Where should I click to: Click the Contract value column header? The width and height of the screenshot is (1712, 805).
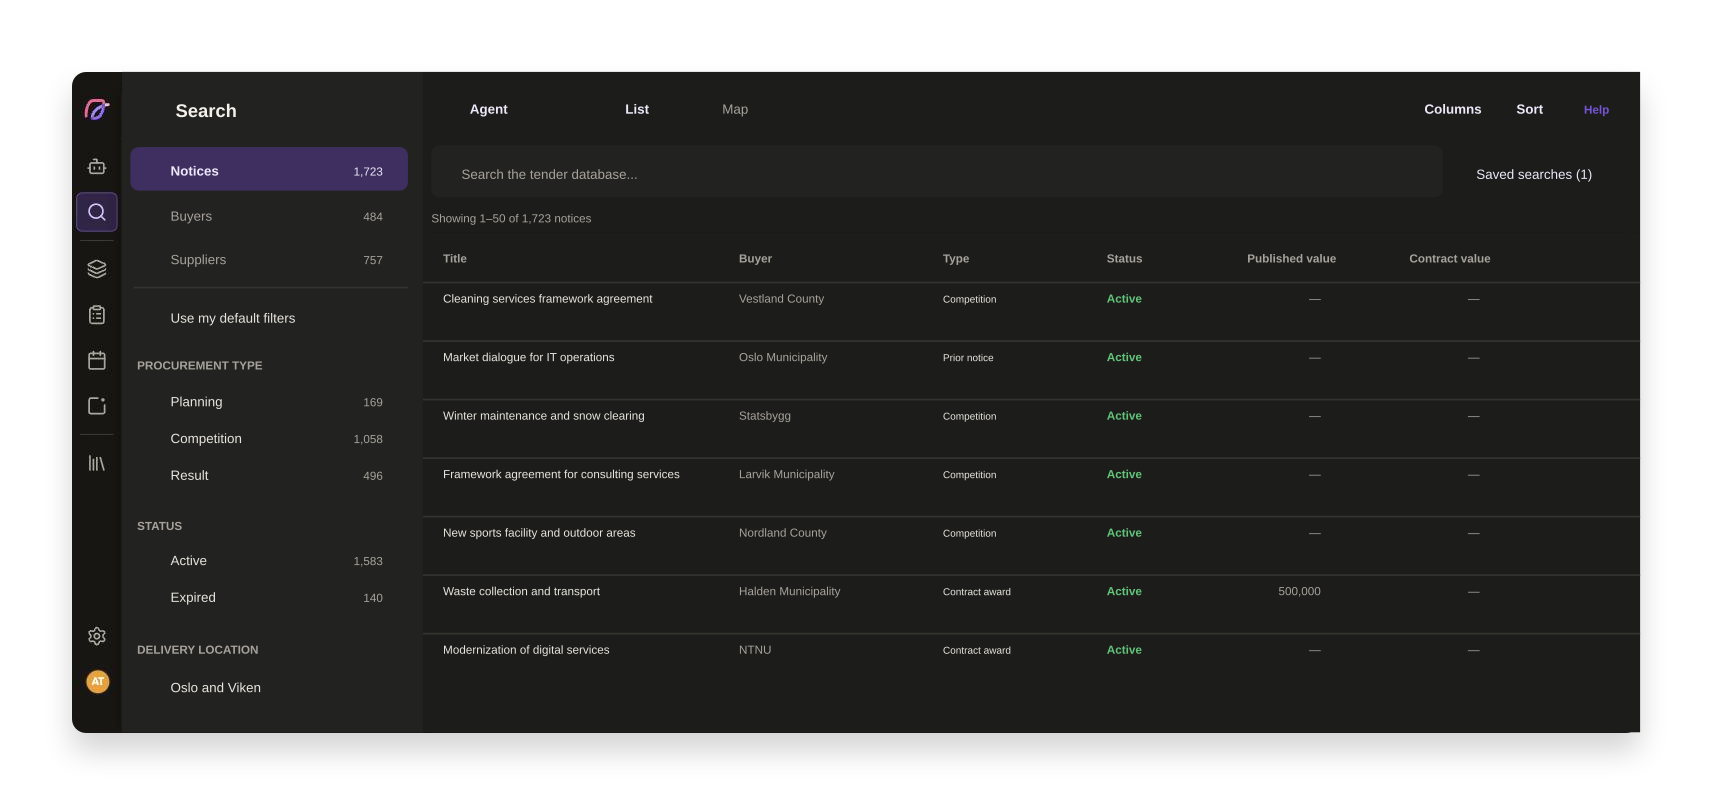[1450, 259]
